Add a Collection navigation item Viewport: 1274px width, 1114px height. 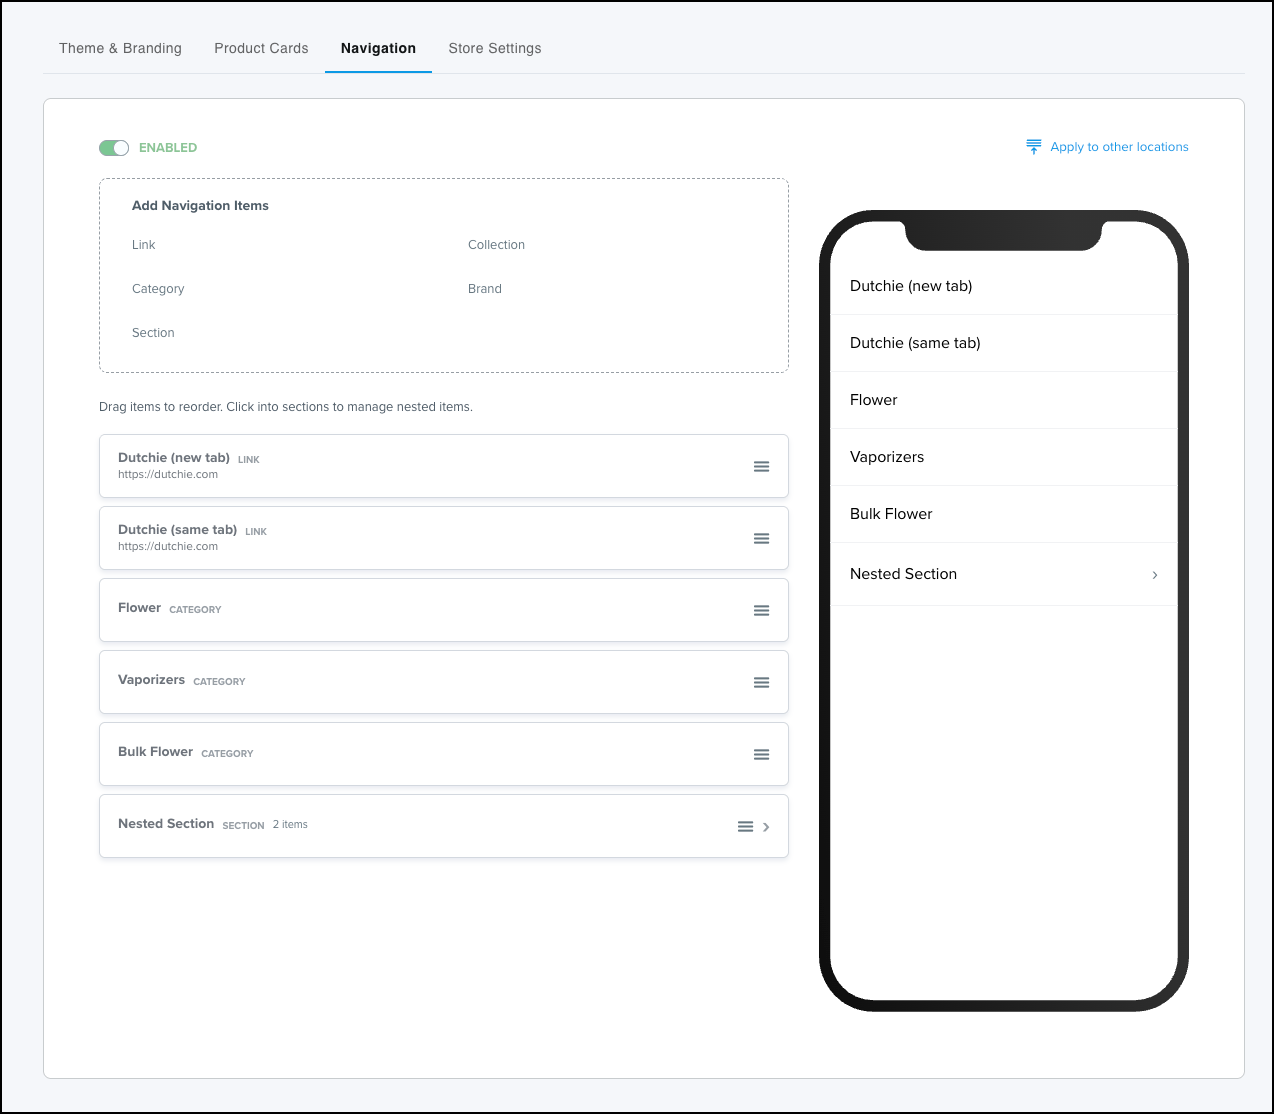pos(496,245)
